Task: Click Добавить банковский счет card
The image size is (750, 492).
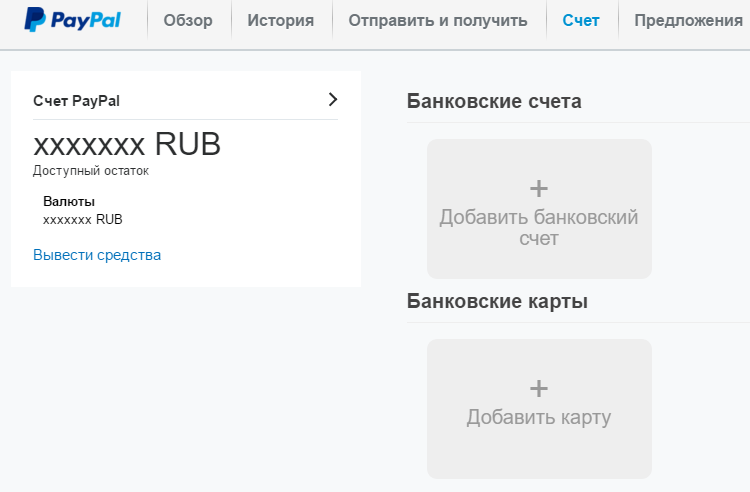Action: pyautogui.click(x=539, y=209)
